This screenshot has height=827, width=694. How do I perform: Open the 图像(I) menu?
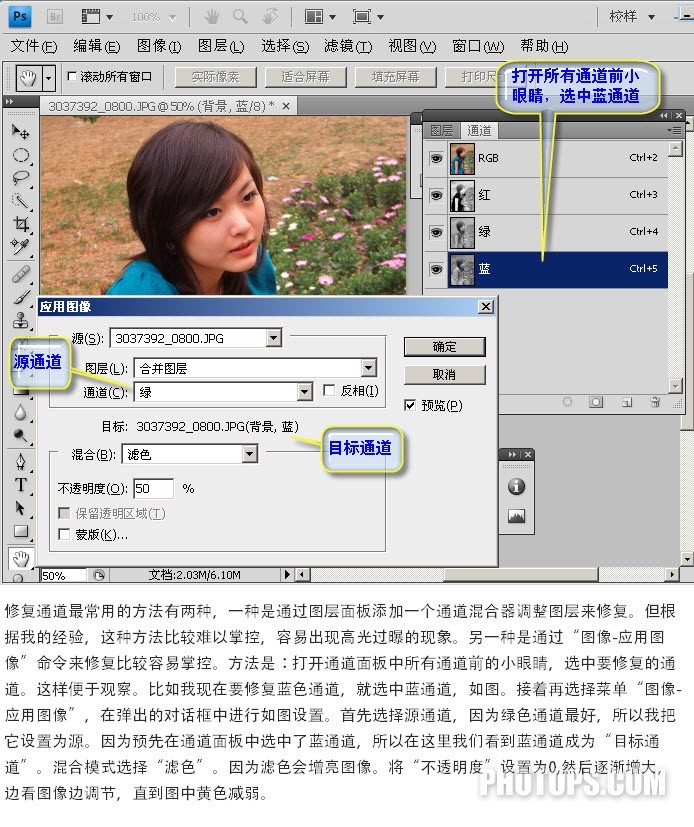pyautogui.click(x=159, y=46)
